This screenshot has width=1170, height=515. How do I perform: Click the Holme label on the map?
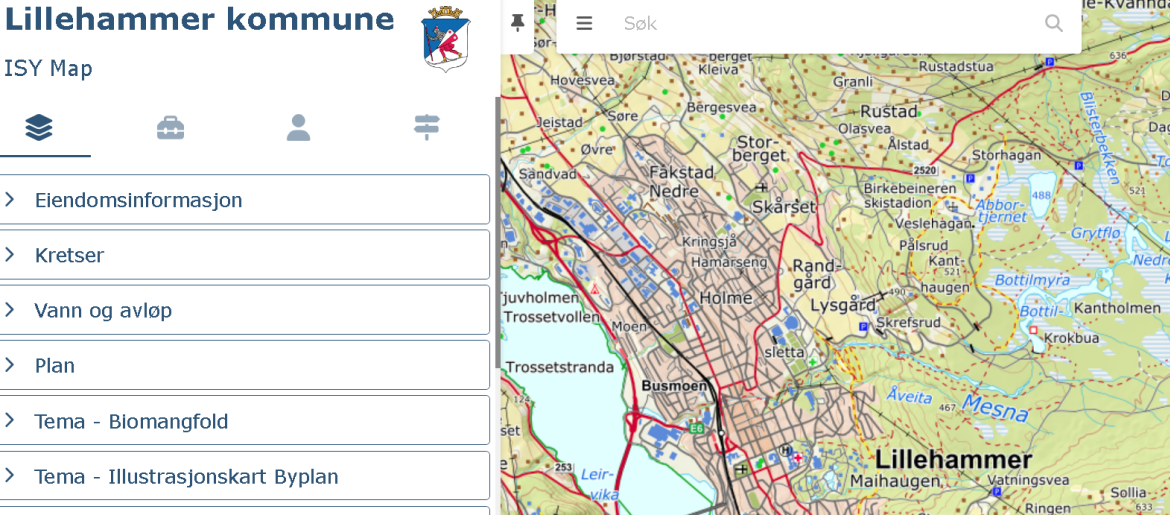725,299
